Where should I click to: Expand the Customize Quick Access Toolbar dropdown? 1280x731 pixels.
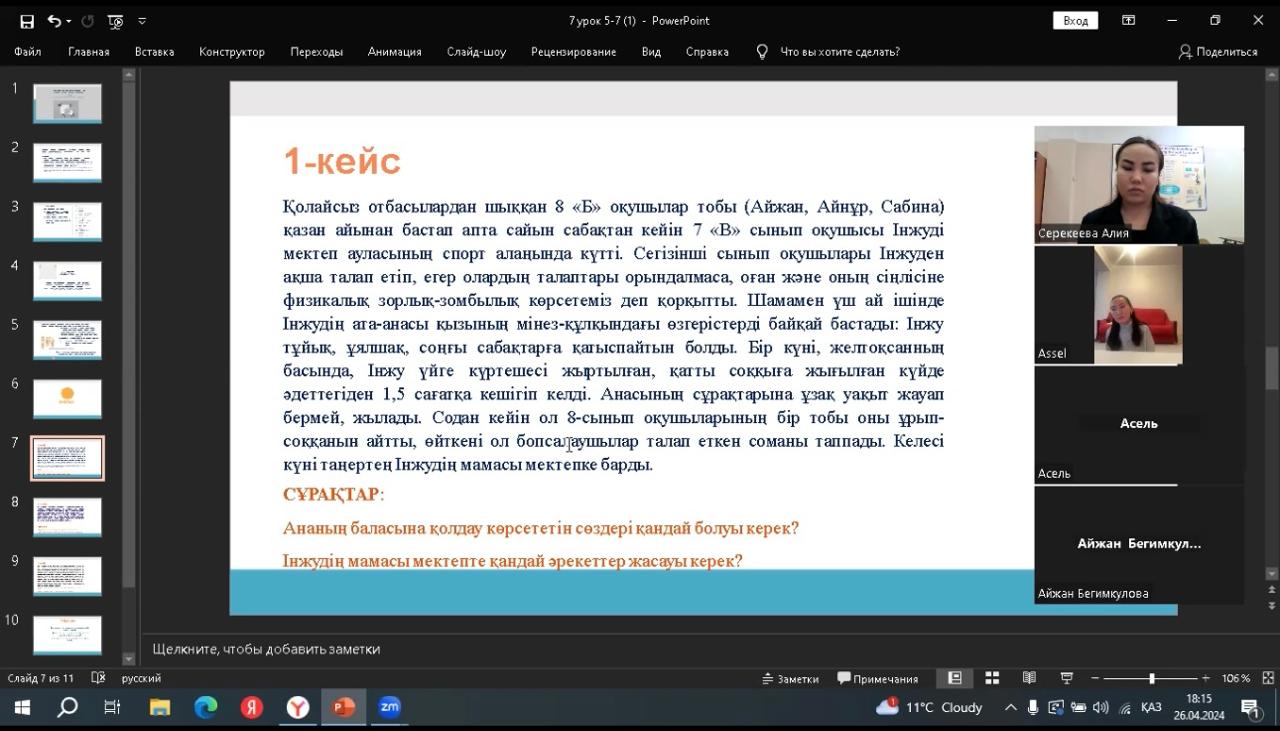142,21
